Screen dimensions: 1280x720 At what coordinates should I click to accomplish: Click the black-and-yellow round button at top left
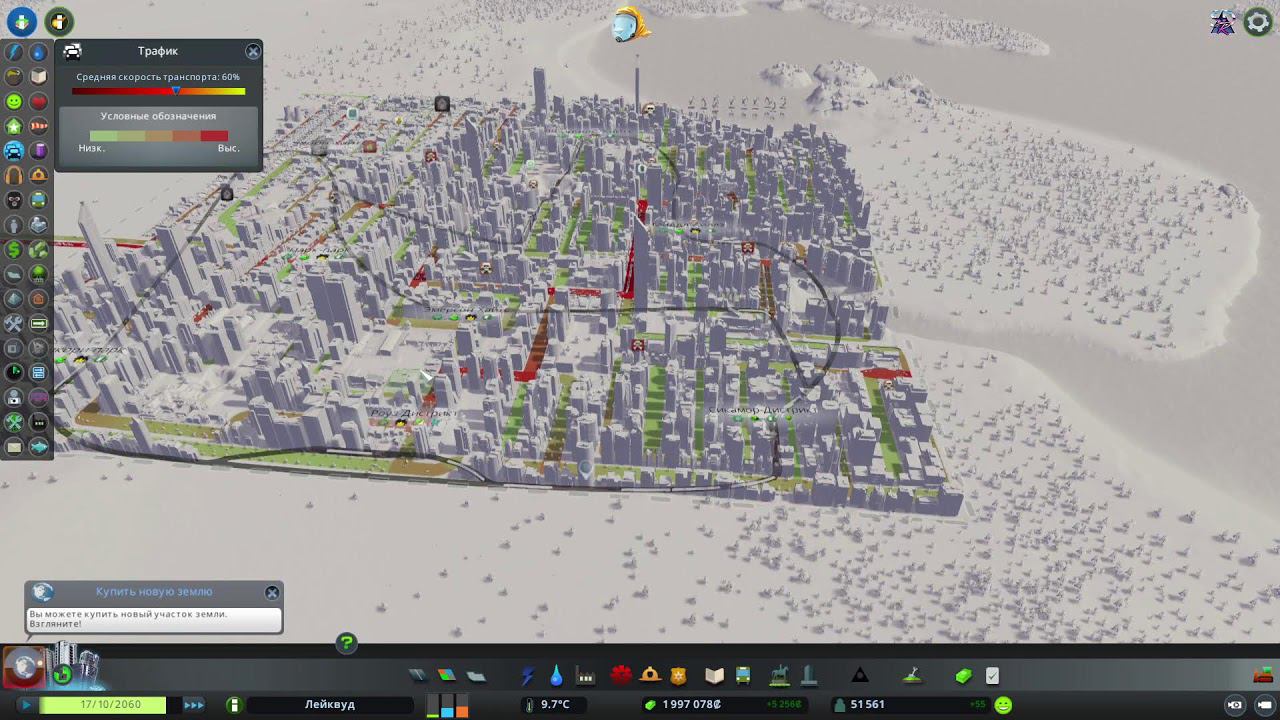click(x=60, y=20)
